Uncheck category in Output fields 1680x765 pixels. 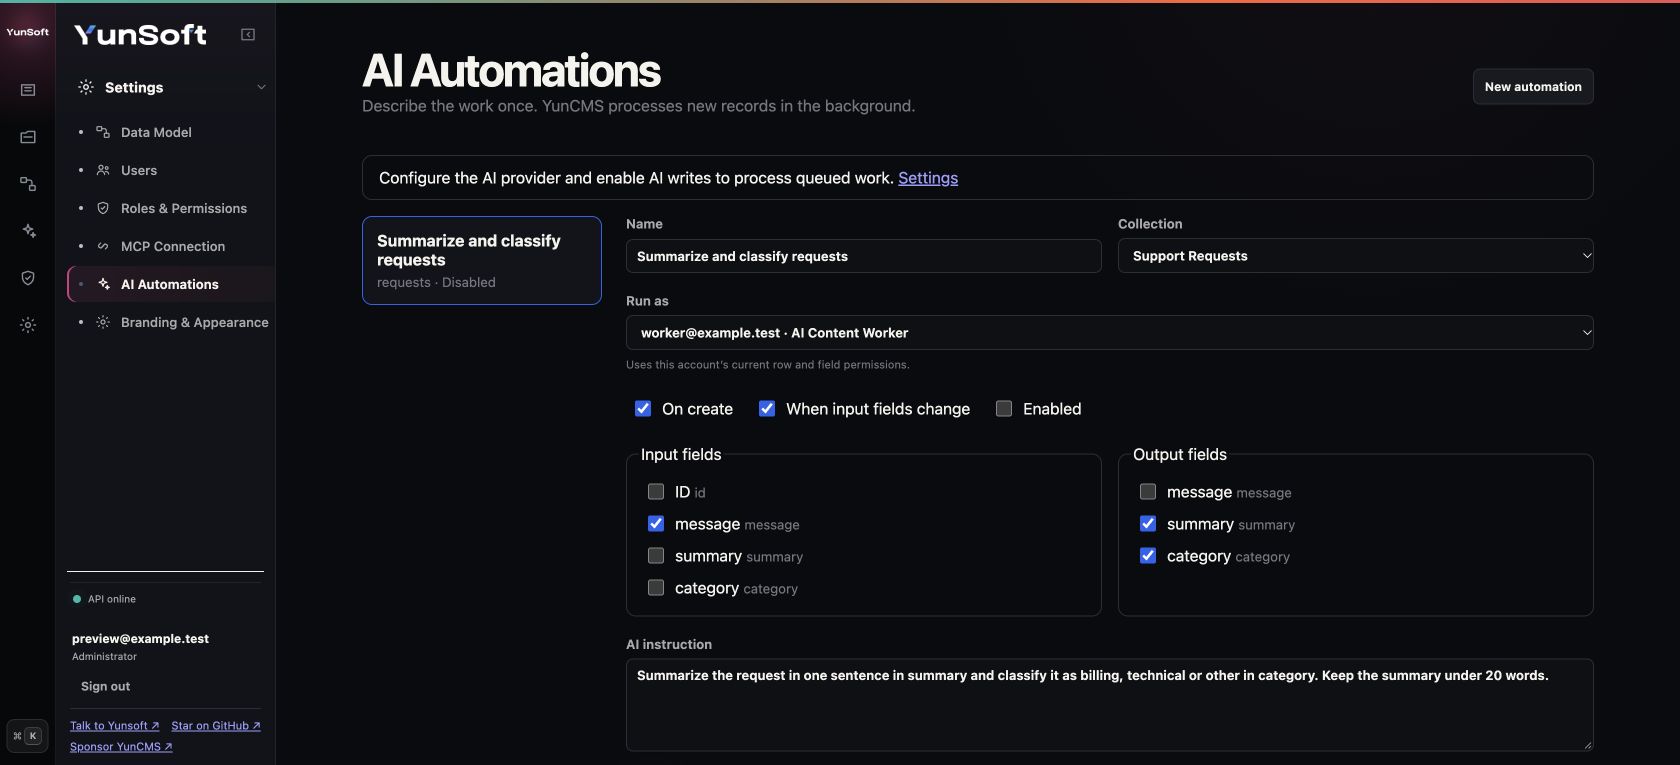coord(1148,555)
